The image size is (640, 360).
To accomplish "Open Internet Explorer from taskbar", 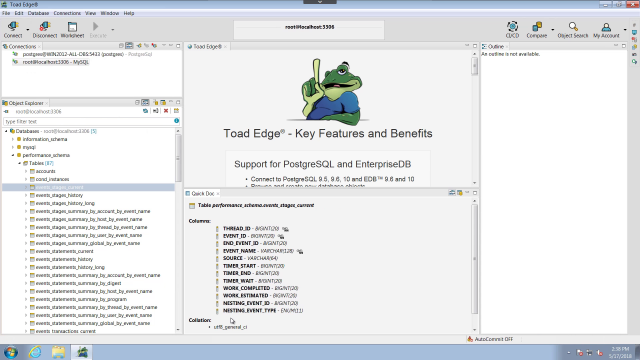I will coord(35,352).
